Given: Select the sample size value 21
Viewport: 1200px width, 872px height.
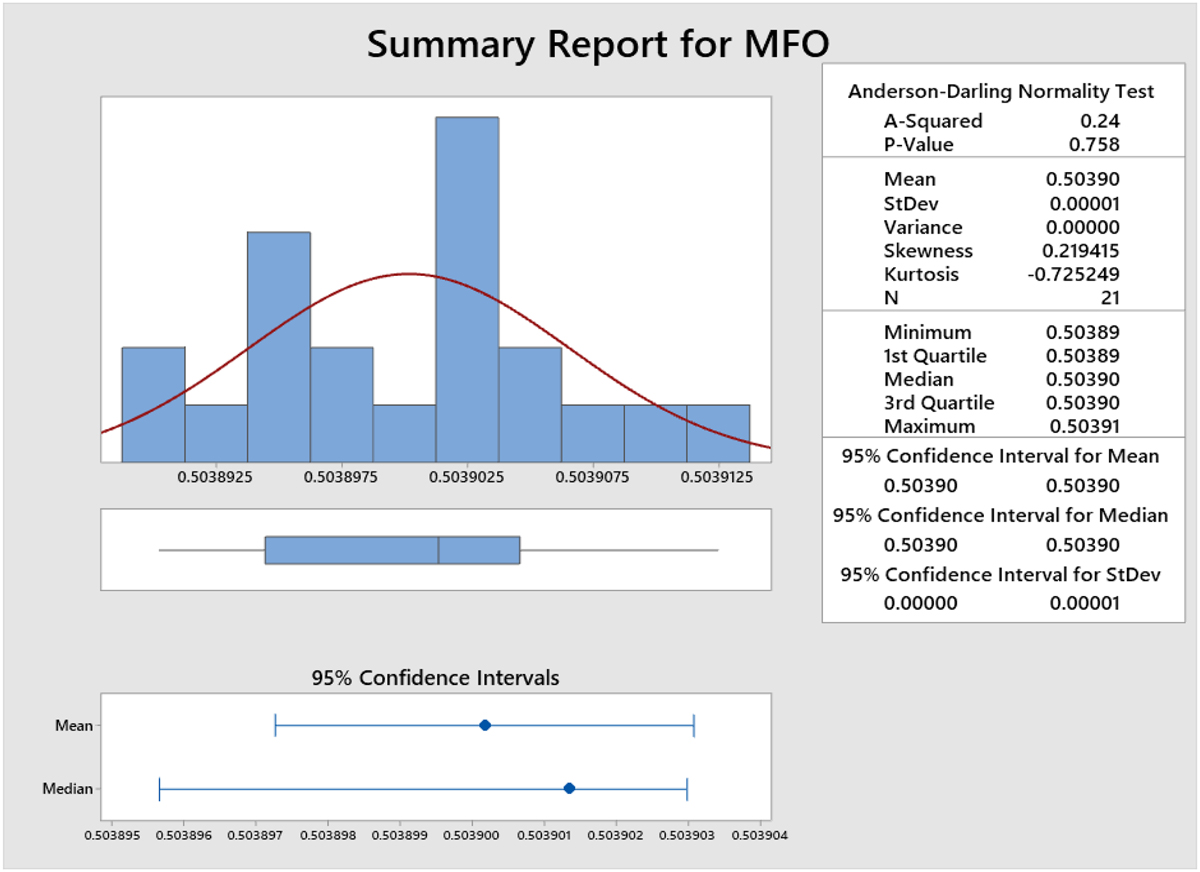Looking at the screenshot, I should tap(1109, 298).
